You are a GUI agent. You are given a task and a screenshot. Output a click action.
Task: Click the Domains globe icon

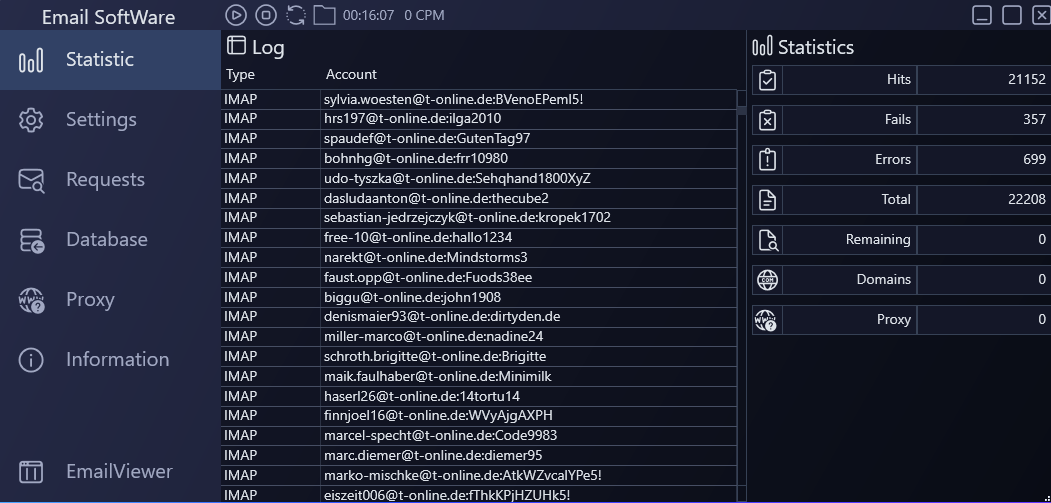click(767, 280)
